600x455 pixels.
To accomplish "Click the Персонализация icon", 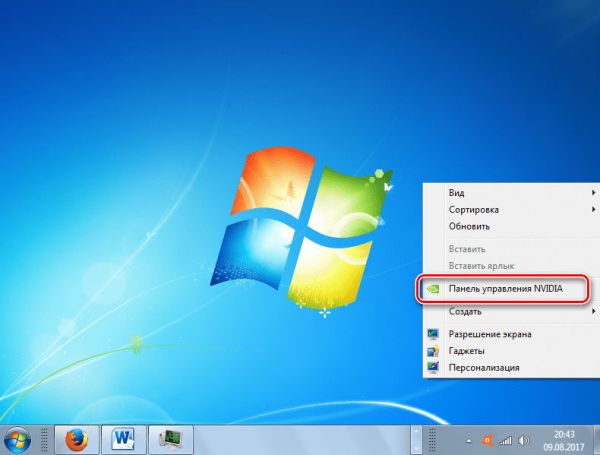I will click(x=433, y=368).
